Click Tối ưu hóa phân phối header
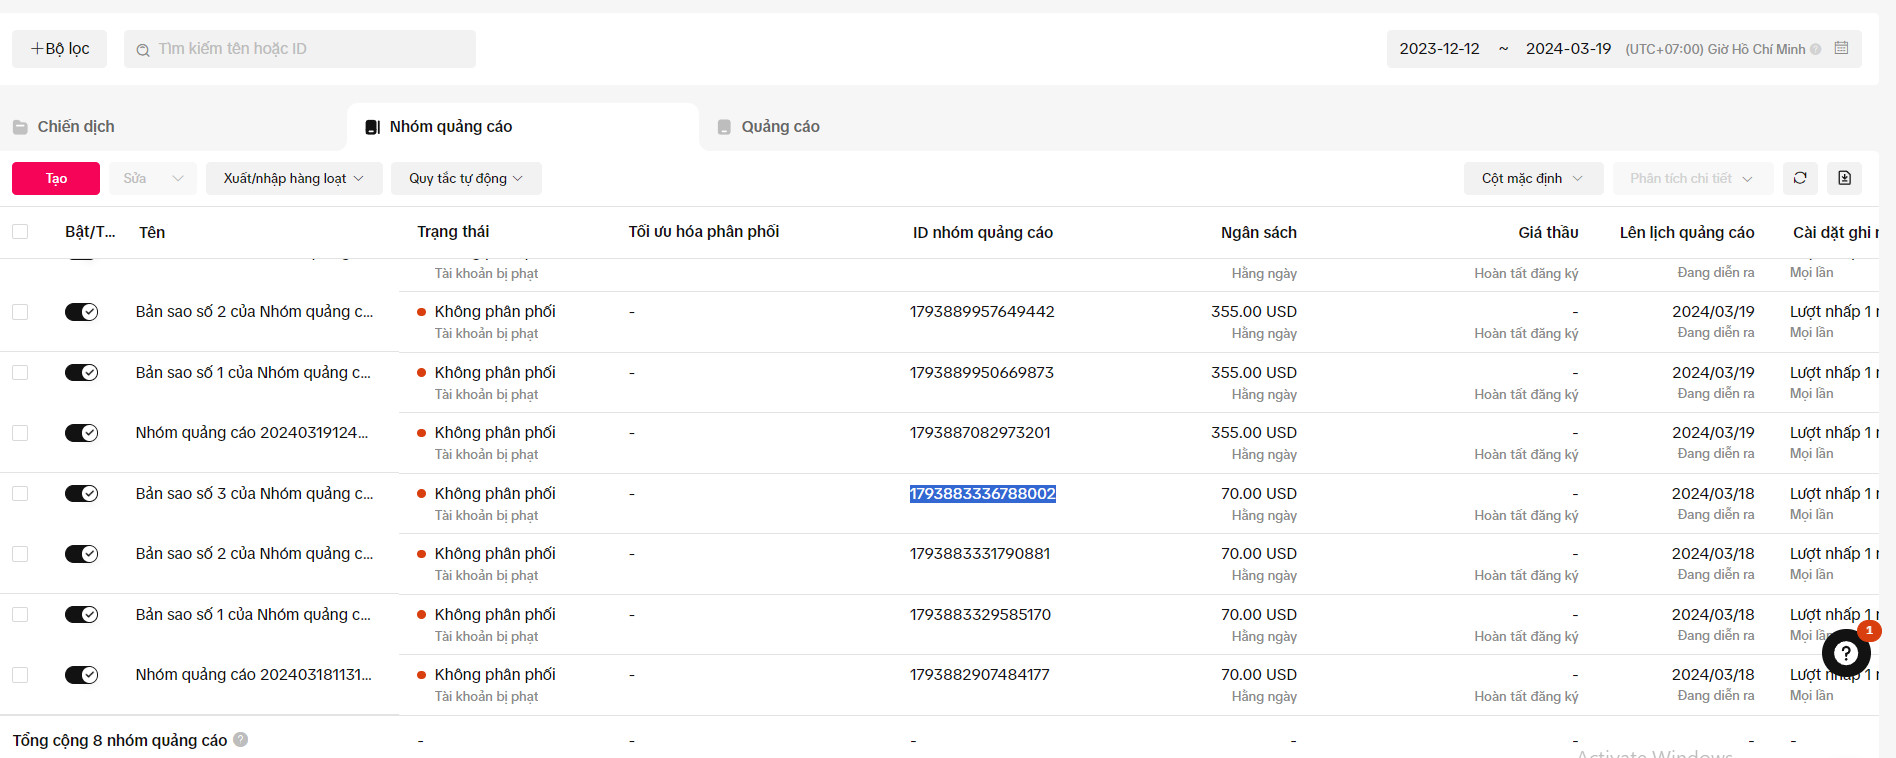 tap(704, 232)
